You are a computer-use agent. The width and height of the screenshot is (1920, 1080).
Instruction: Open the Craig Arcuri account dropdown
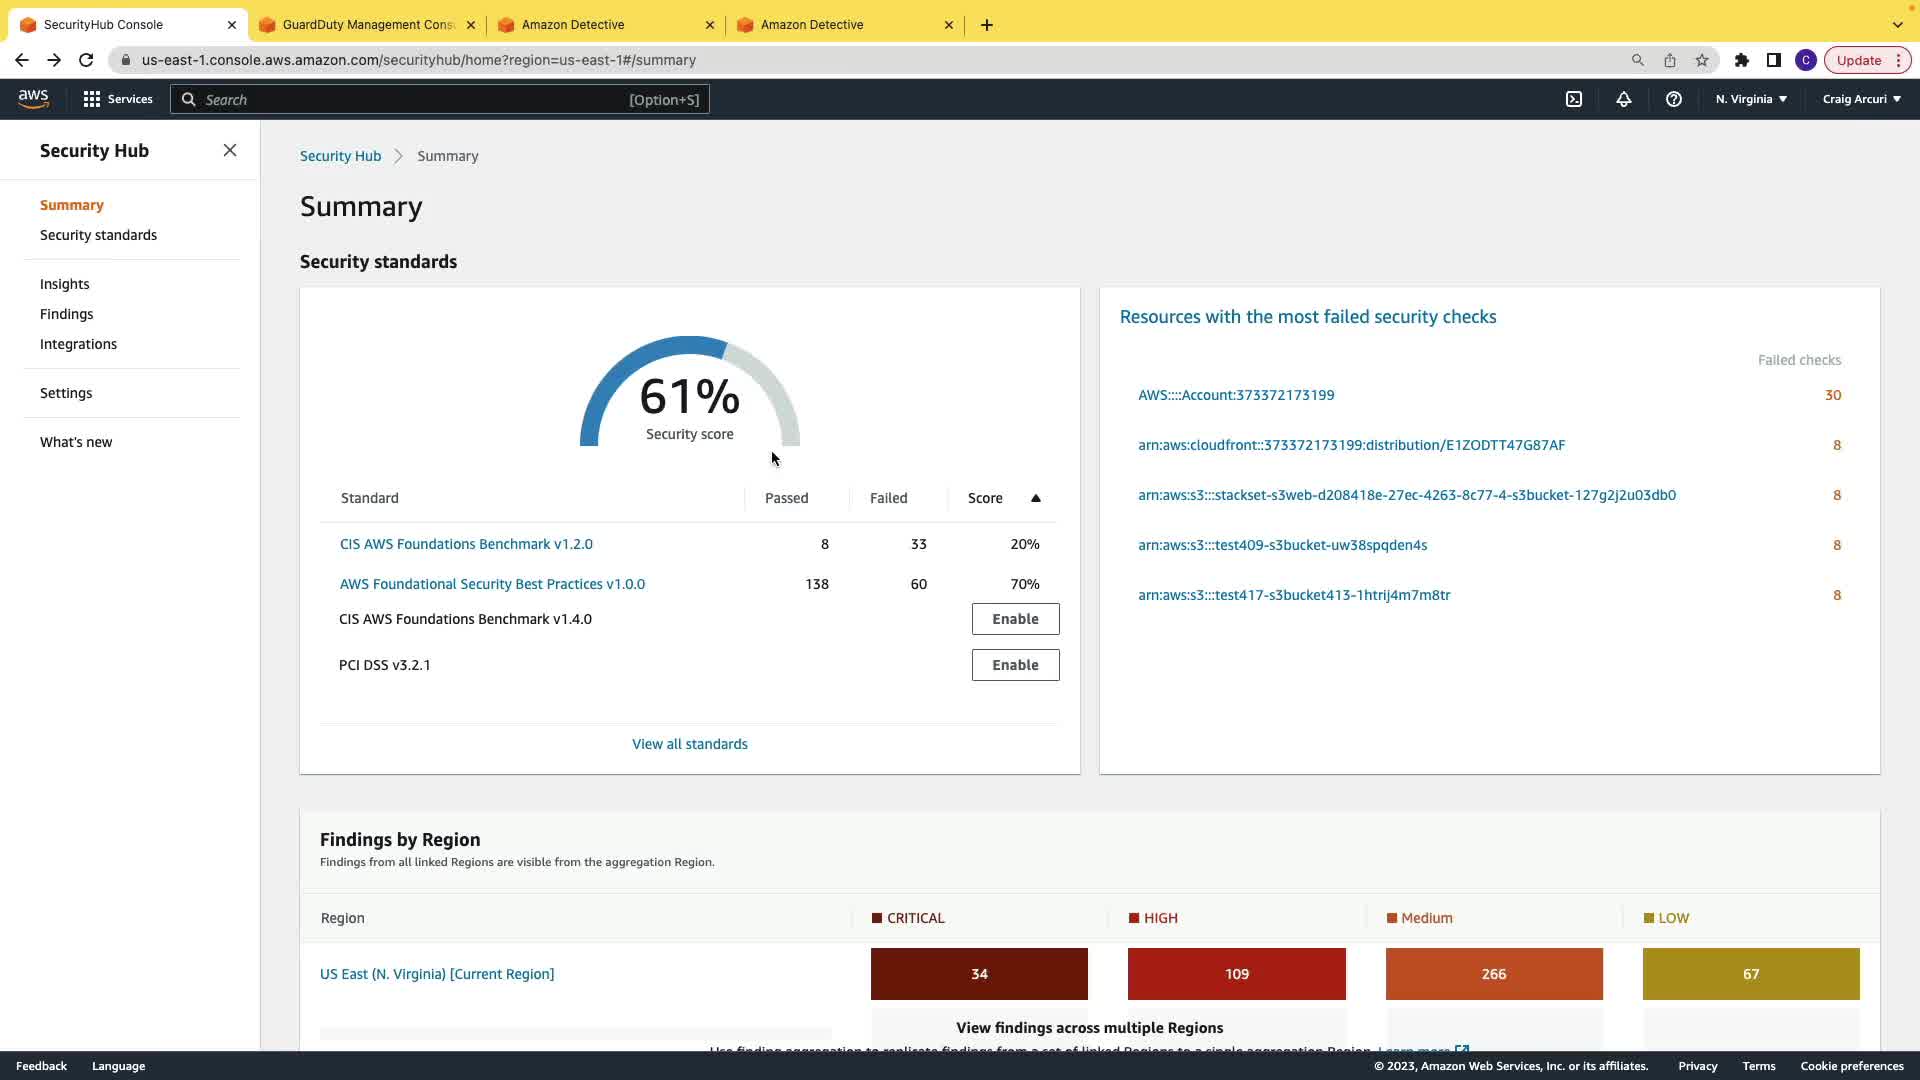[x=1861, y=99]
